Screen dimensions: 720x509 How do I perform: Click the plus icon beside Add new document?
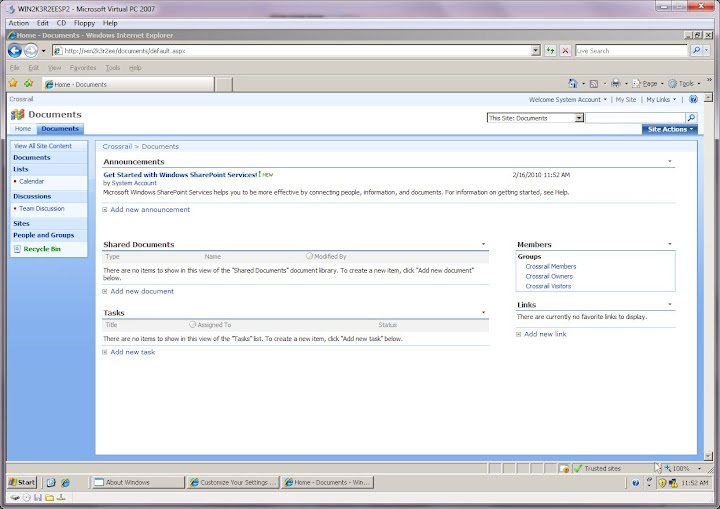(x=105, y=291)
